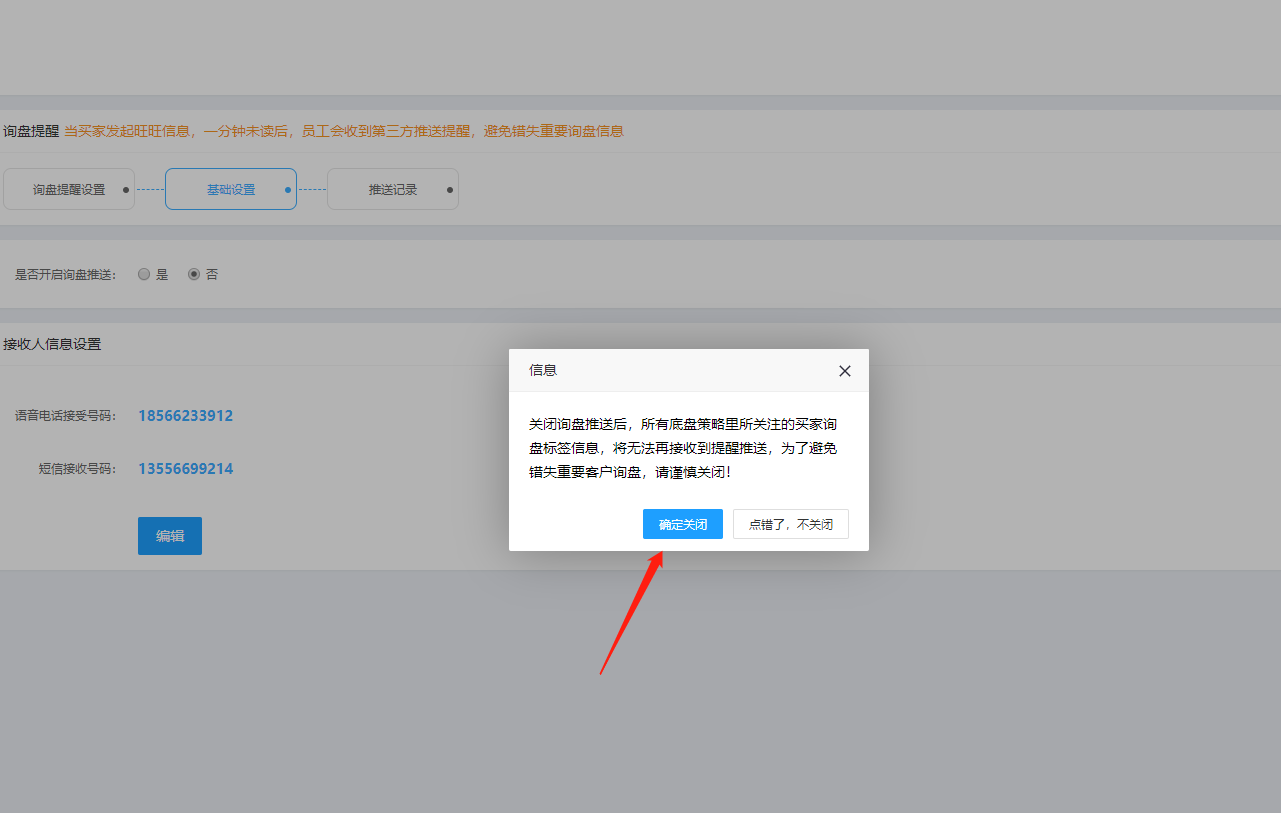Click SMS number 13556699214
Viewport: 1281px width, 813px height.
click(186, 469)
